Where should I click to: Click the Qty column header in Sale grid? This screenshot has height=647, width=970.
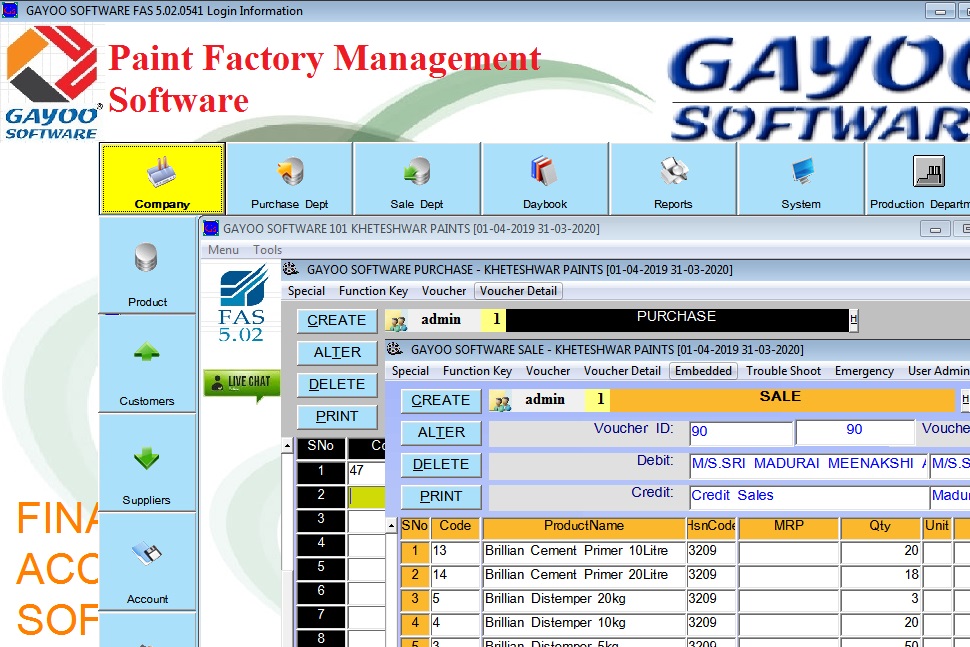880,526
